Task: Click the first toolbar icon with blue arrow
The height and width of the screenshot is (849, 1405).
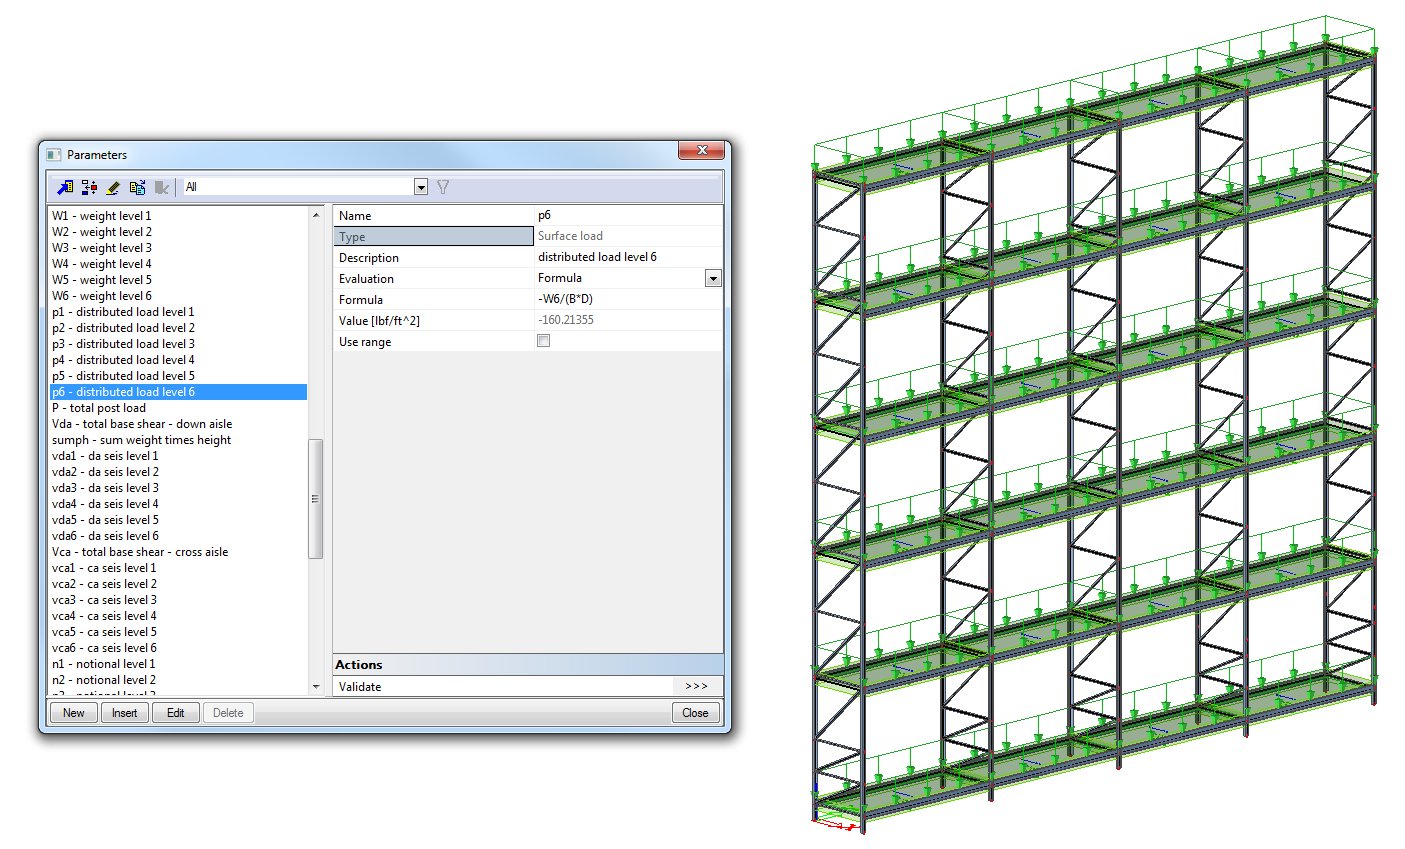Action: [65, 187]
